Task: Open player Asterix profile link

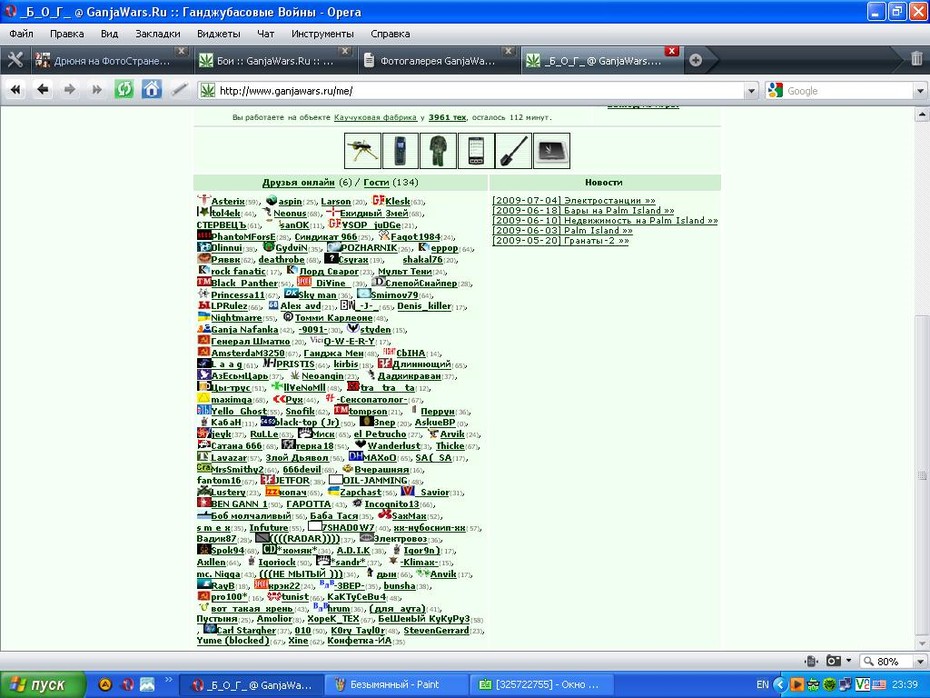Action: tap(228, 202)
